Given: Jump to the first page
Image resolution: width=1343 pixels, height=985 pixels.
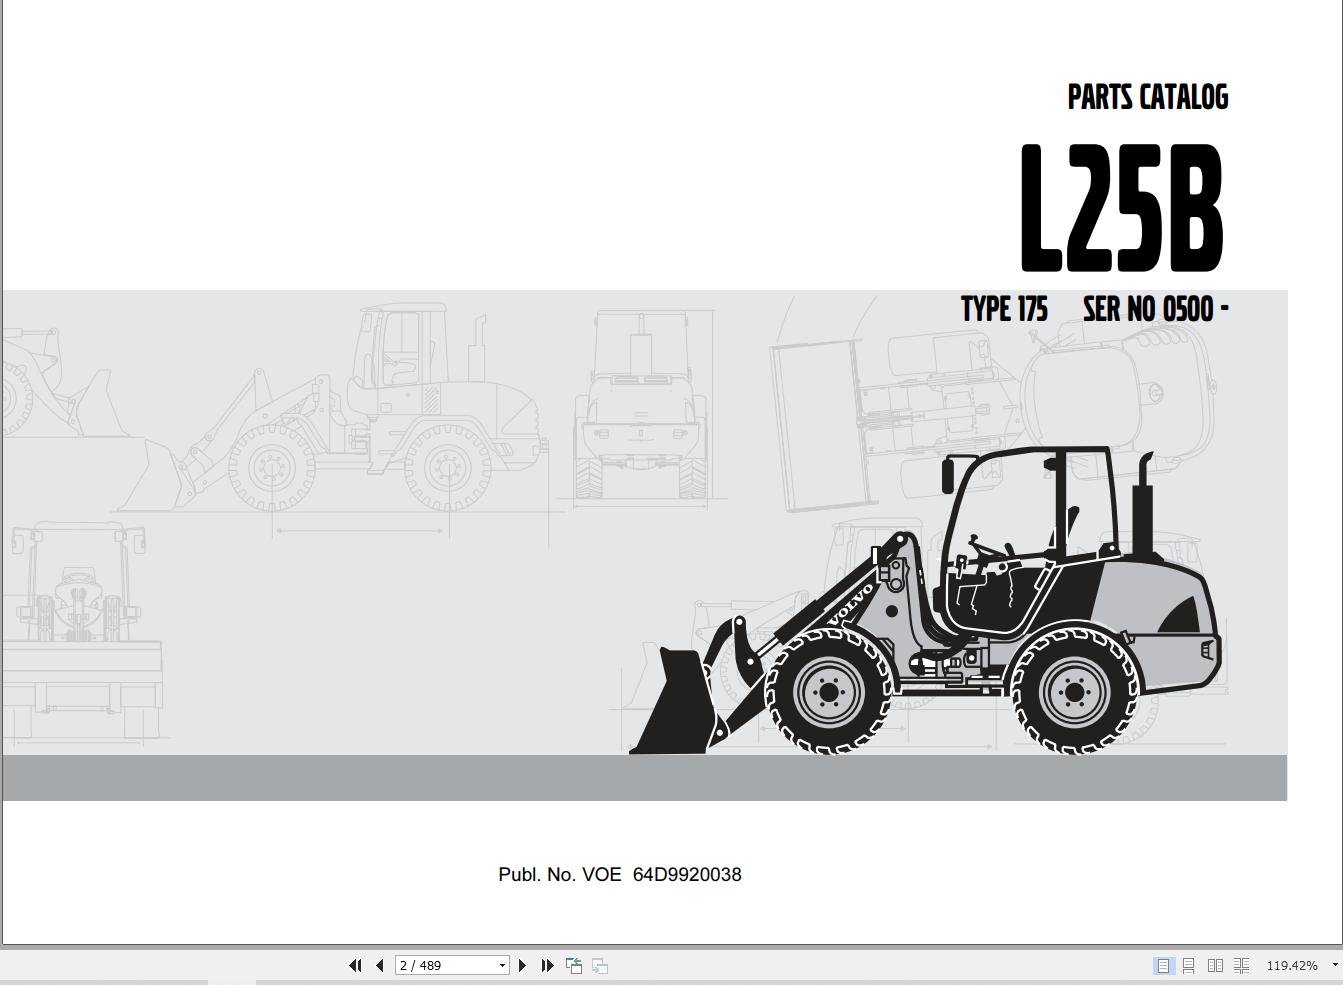Looking at the screenshot, I should pos(355,965).
